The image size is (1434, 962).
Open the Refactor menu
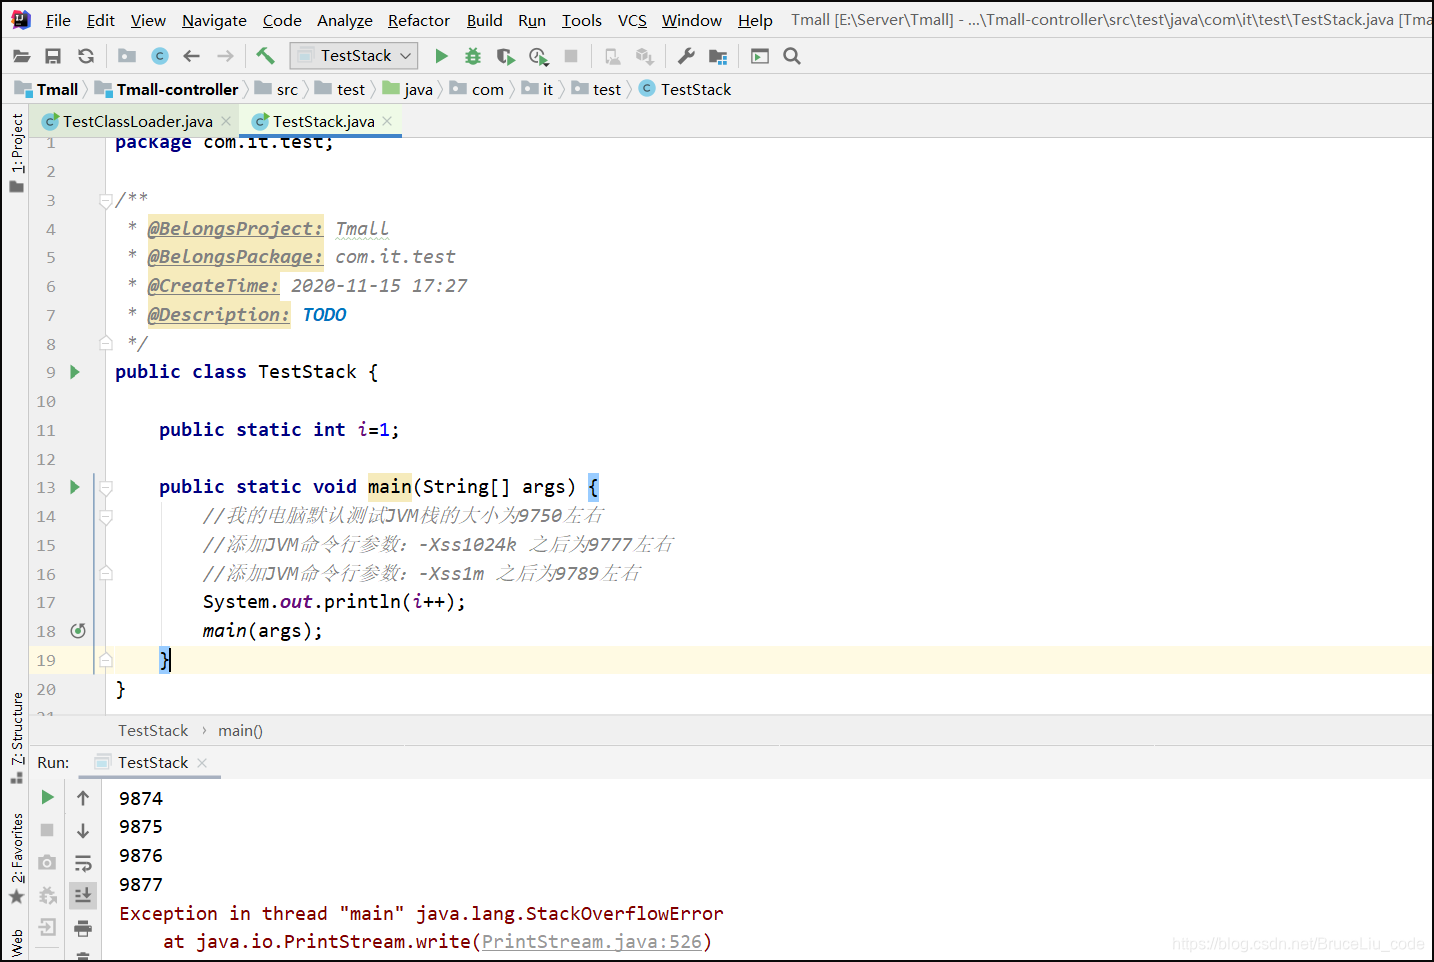pyautogui.click(x=418, y=20)
